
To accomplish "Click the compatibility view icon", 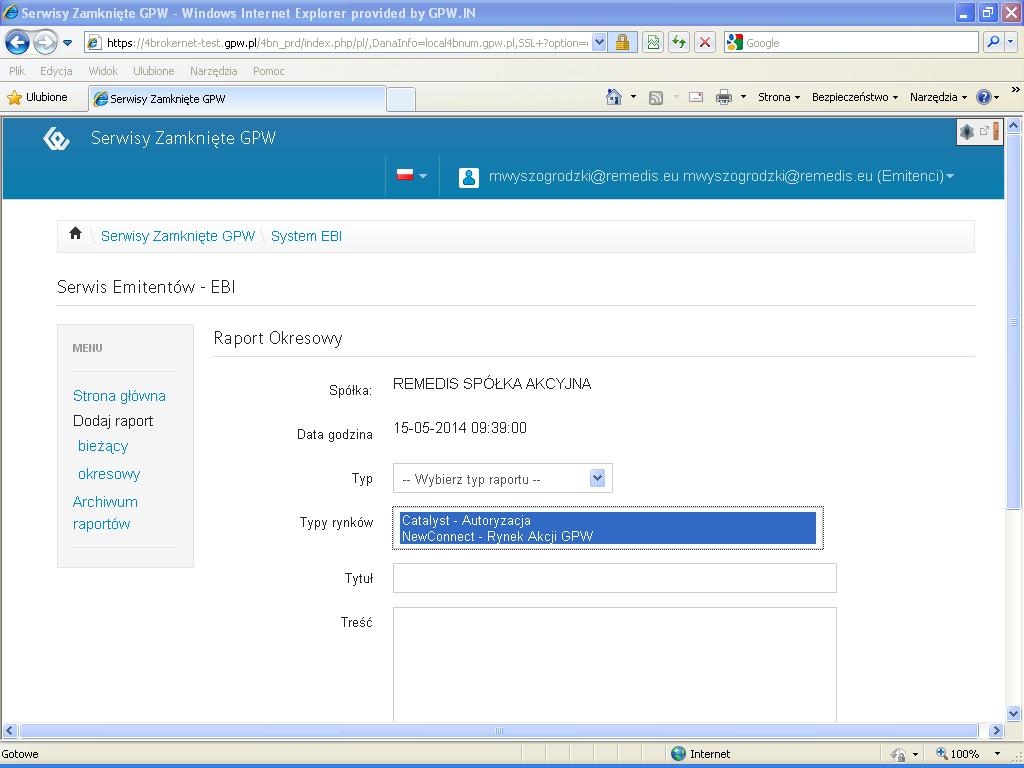I will pyautogui.click(x=652, y=43).
